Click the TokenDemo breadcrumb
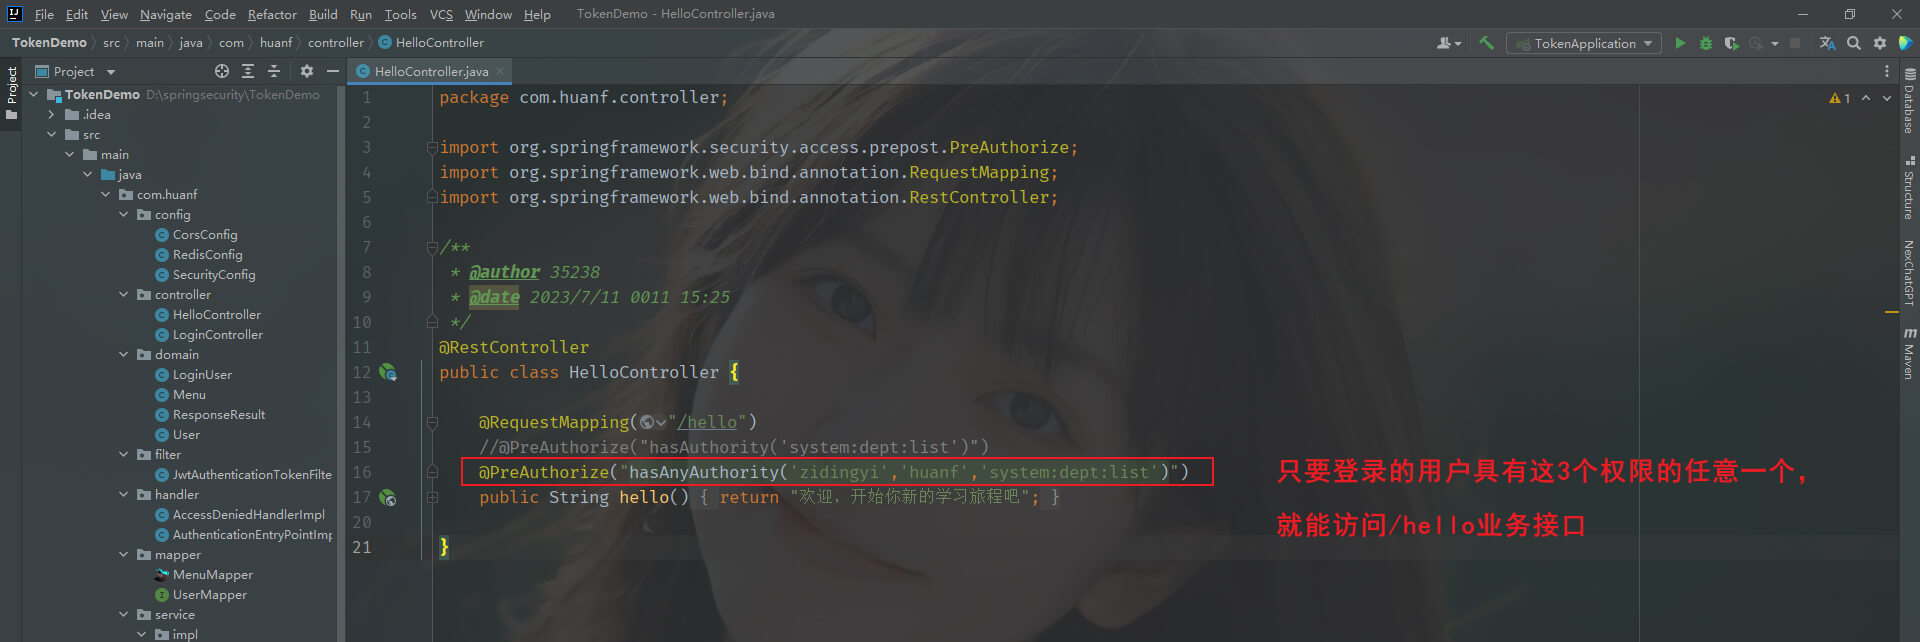 [x=49, y=43]
